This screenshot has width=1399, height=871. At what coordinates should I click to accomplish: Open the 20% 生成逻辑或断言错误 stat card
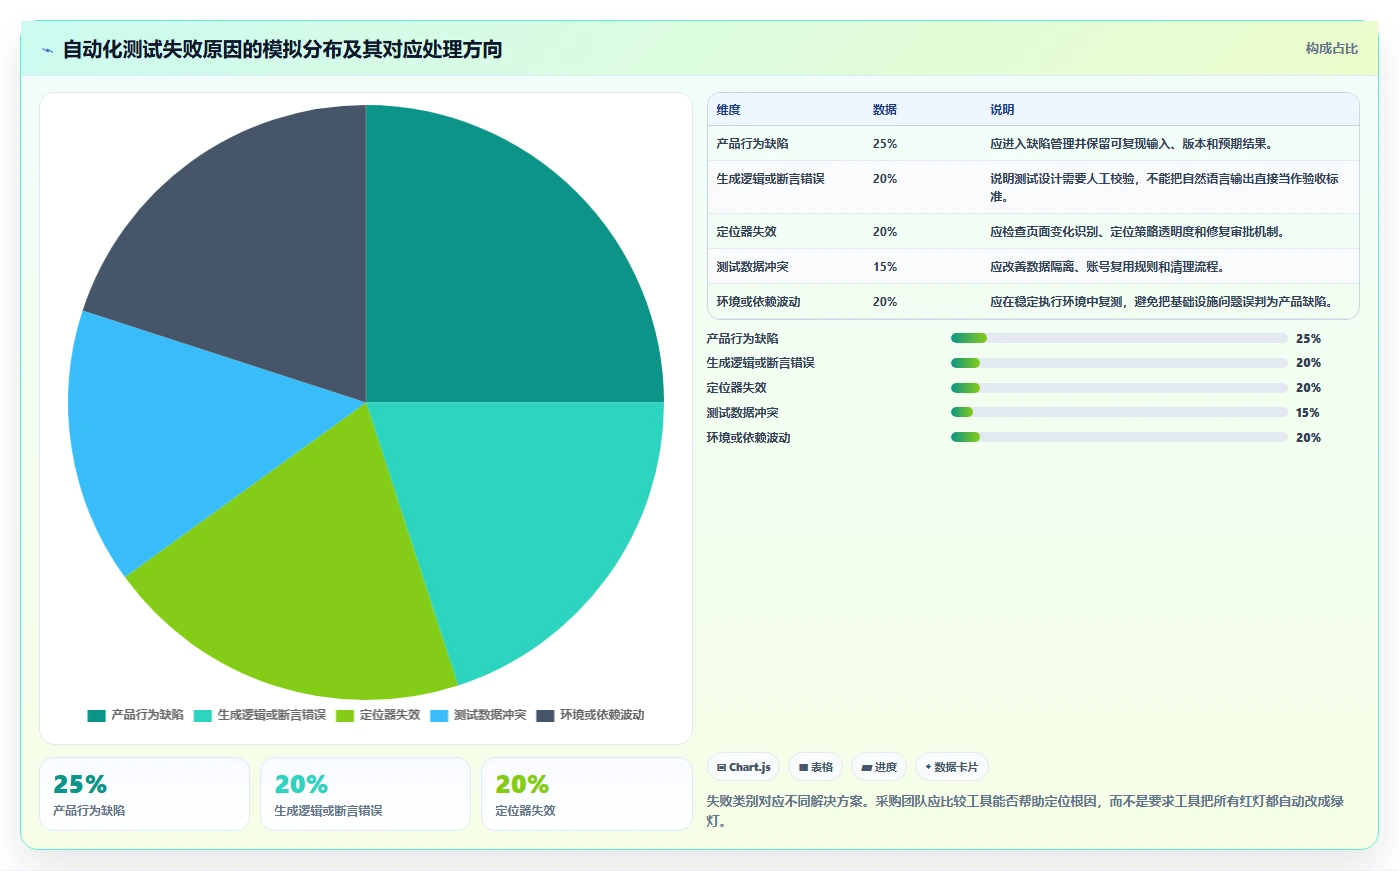coord(365,794)
